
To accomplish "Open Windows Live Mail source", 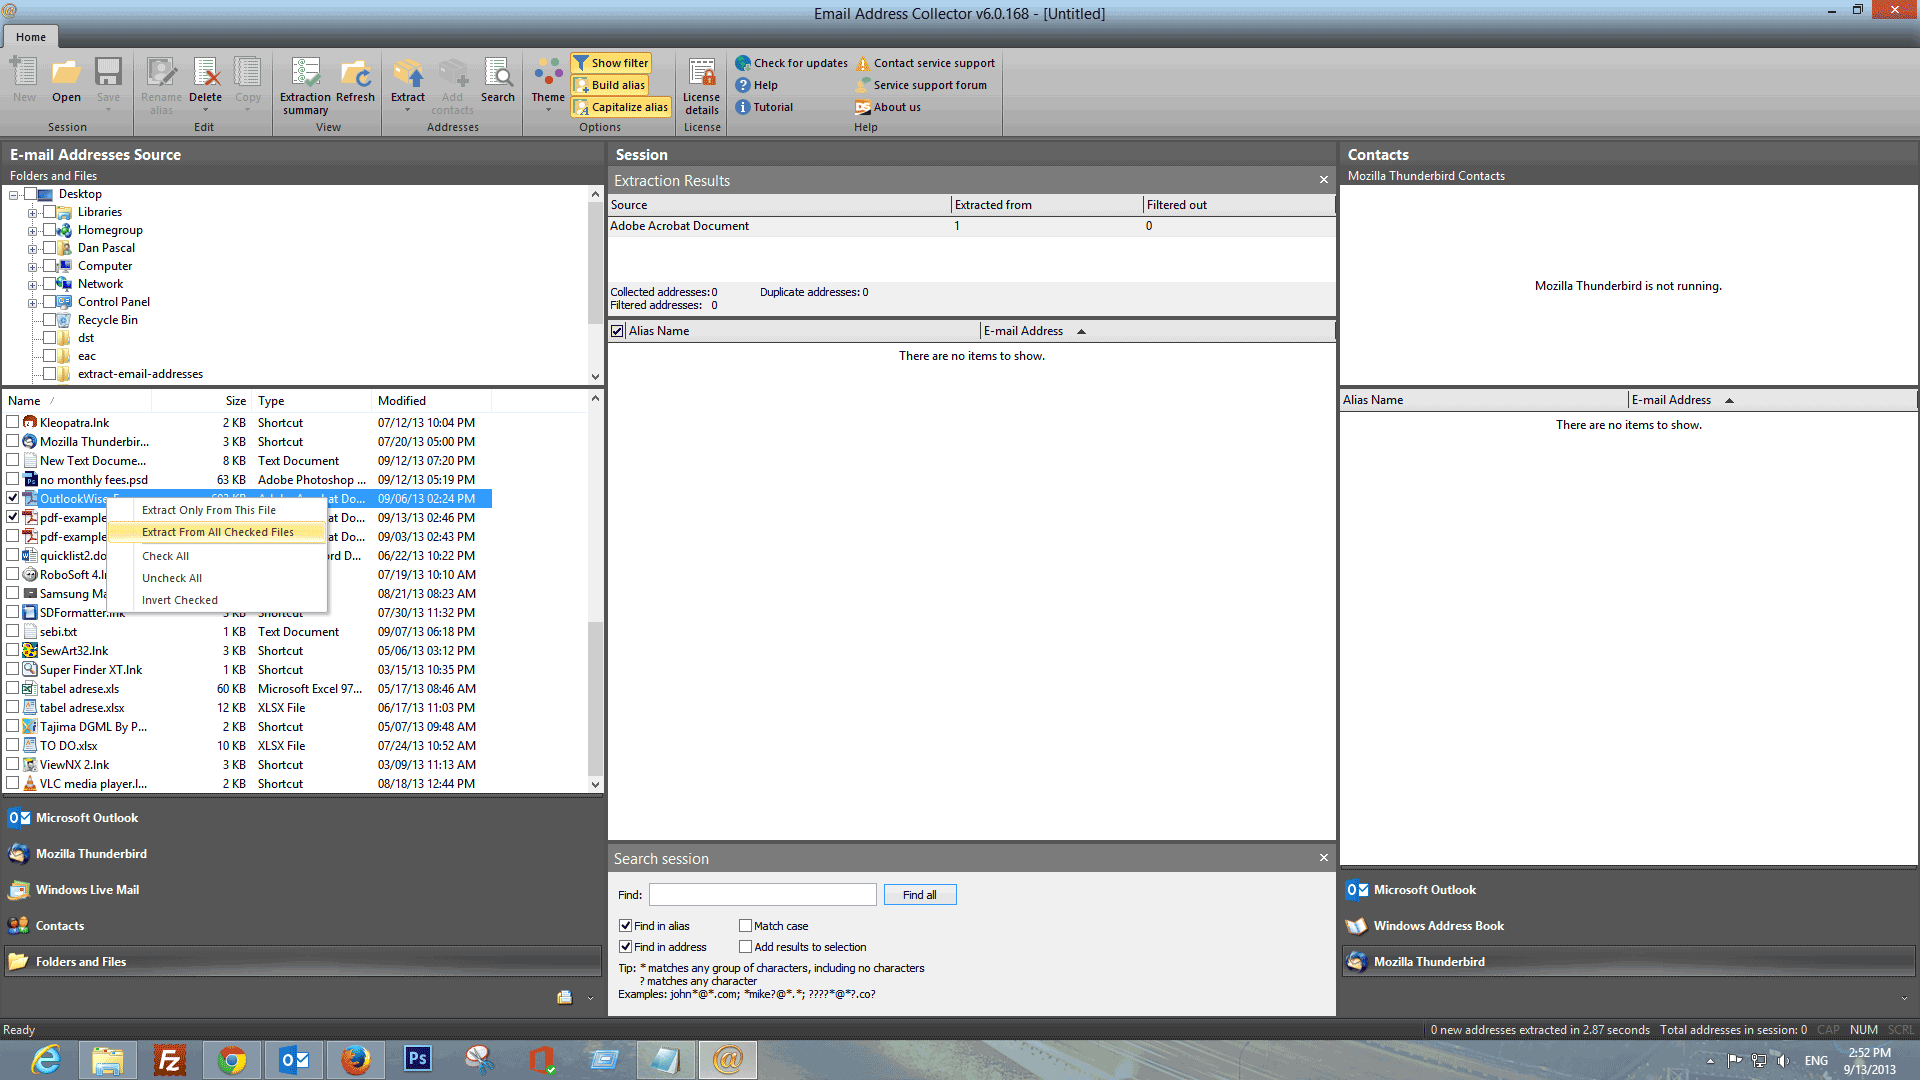I will 303,890.
